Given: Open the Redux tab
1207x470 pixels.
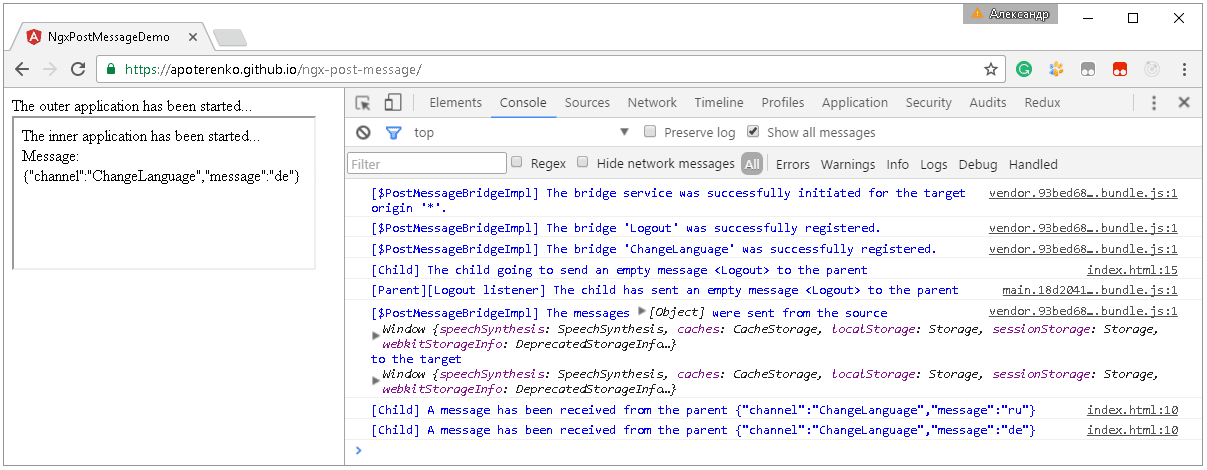Looking at the screenshot, I should [1042, 102].
